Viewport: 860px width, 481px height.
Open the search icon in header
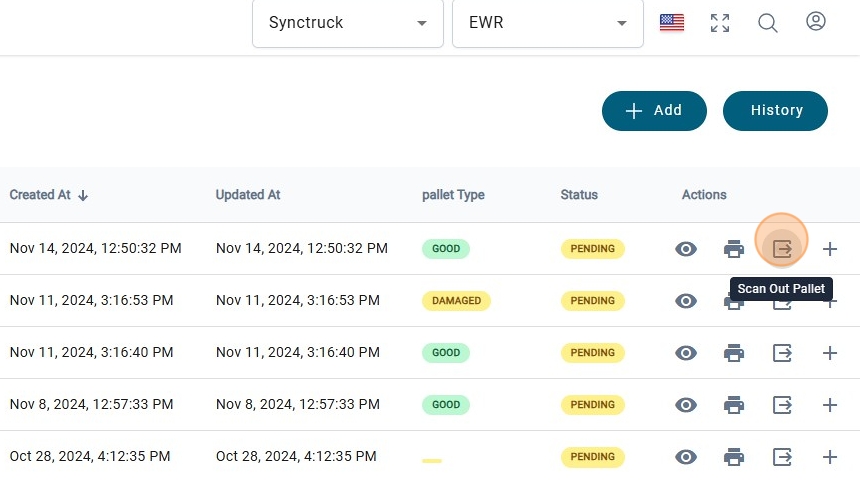click(x=768, y=22)
